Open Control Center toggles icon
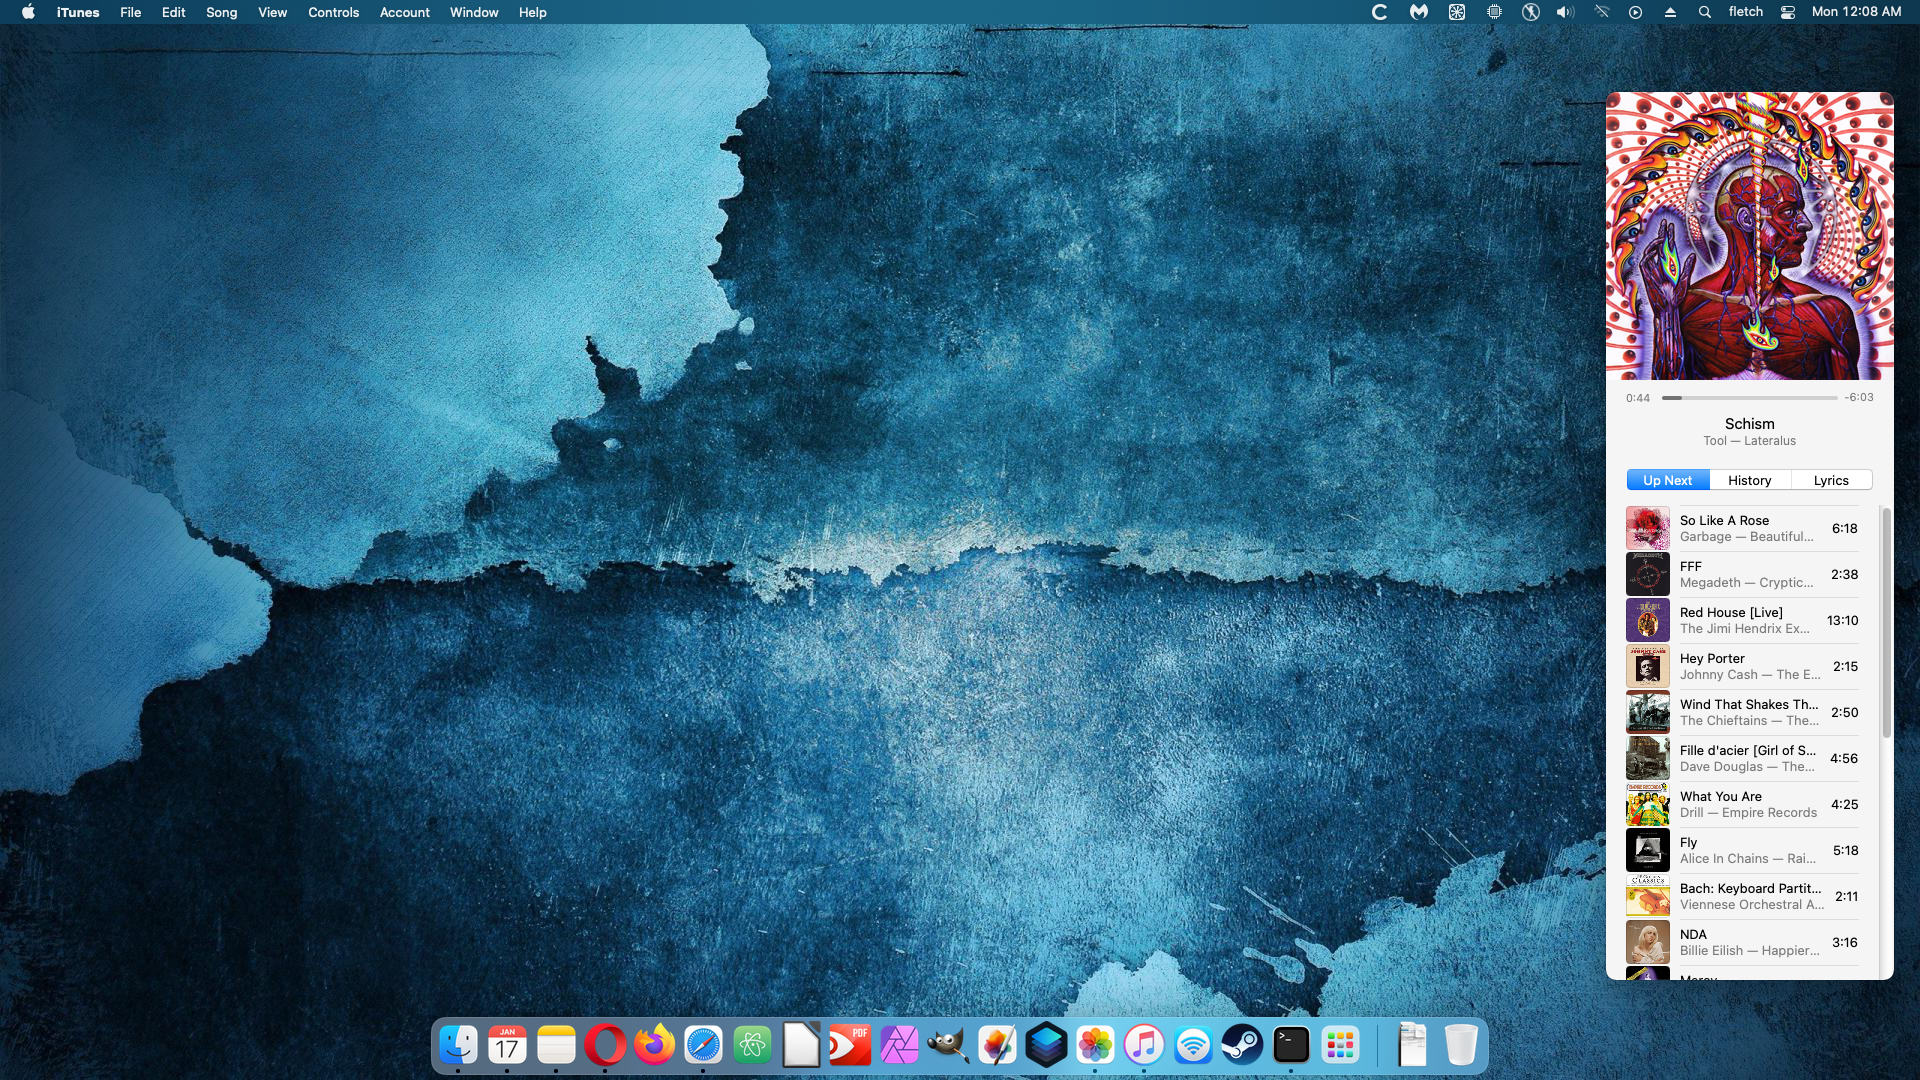The height and width of the screenshot is (1080, 1920). click(1788, 12)
